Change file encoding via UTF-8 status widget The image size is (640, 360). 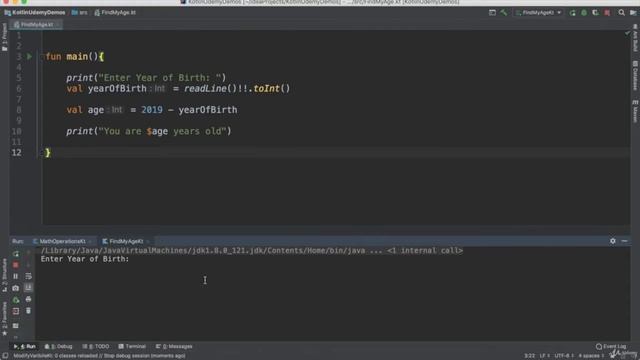pyautogui.click(x=564, y=356)
